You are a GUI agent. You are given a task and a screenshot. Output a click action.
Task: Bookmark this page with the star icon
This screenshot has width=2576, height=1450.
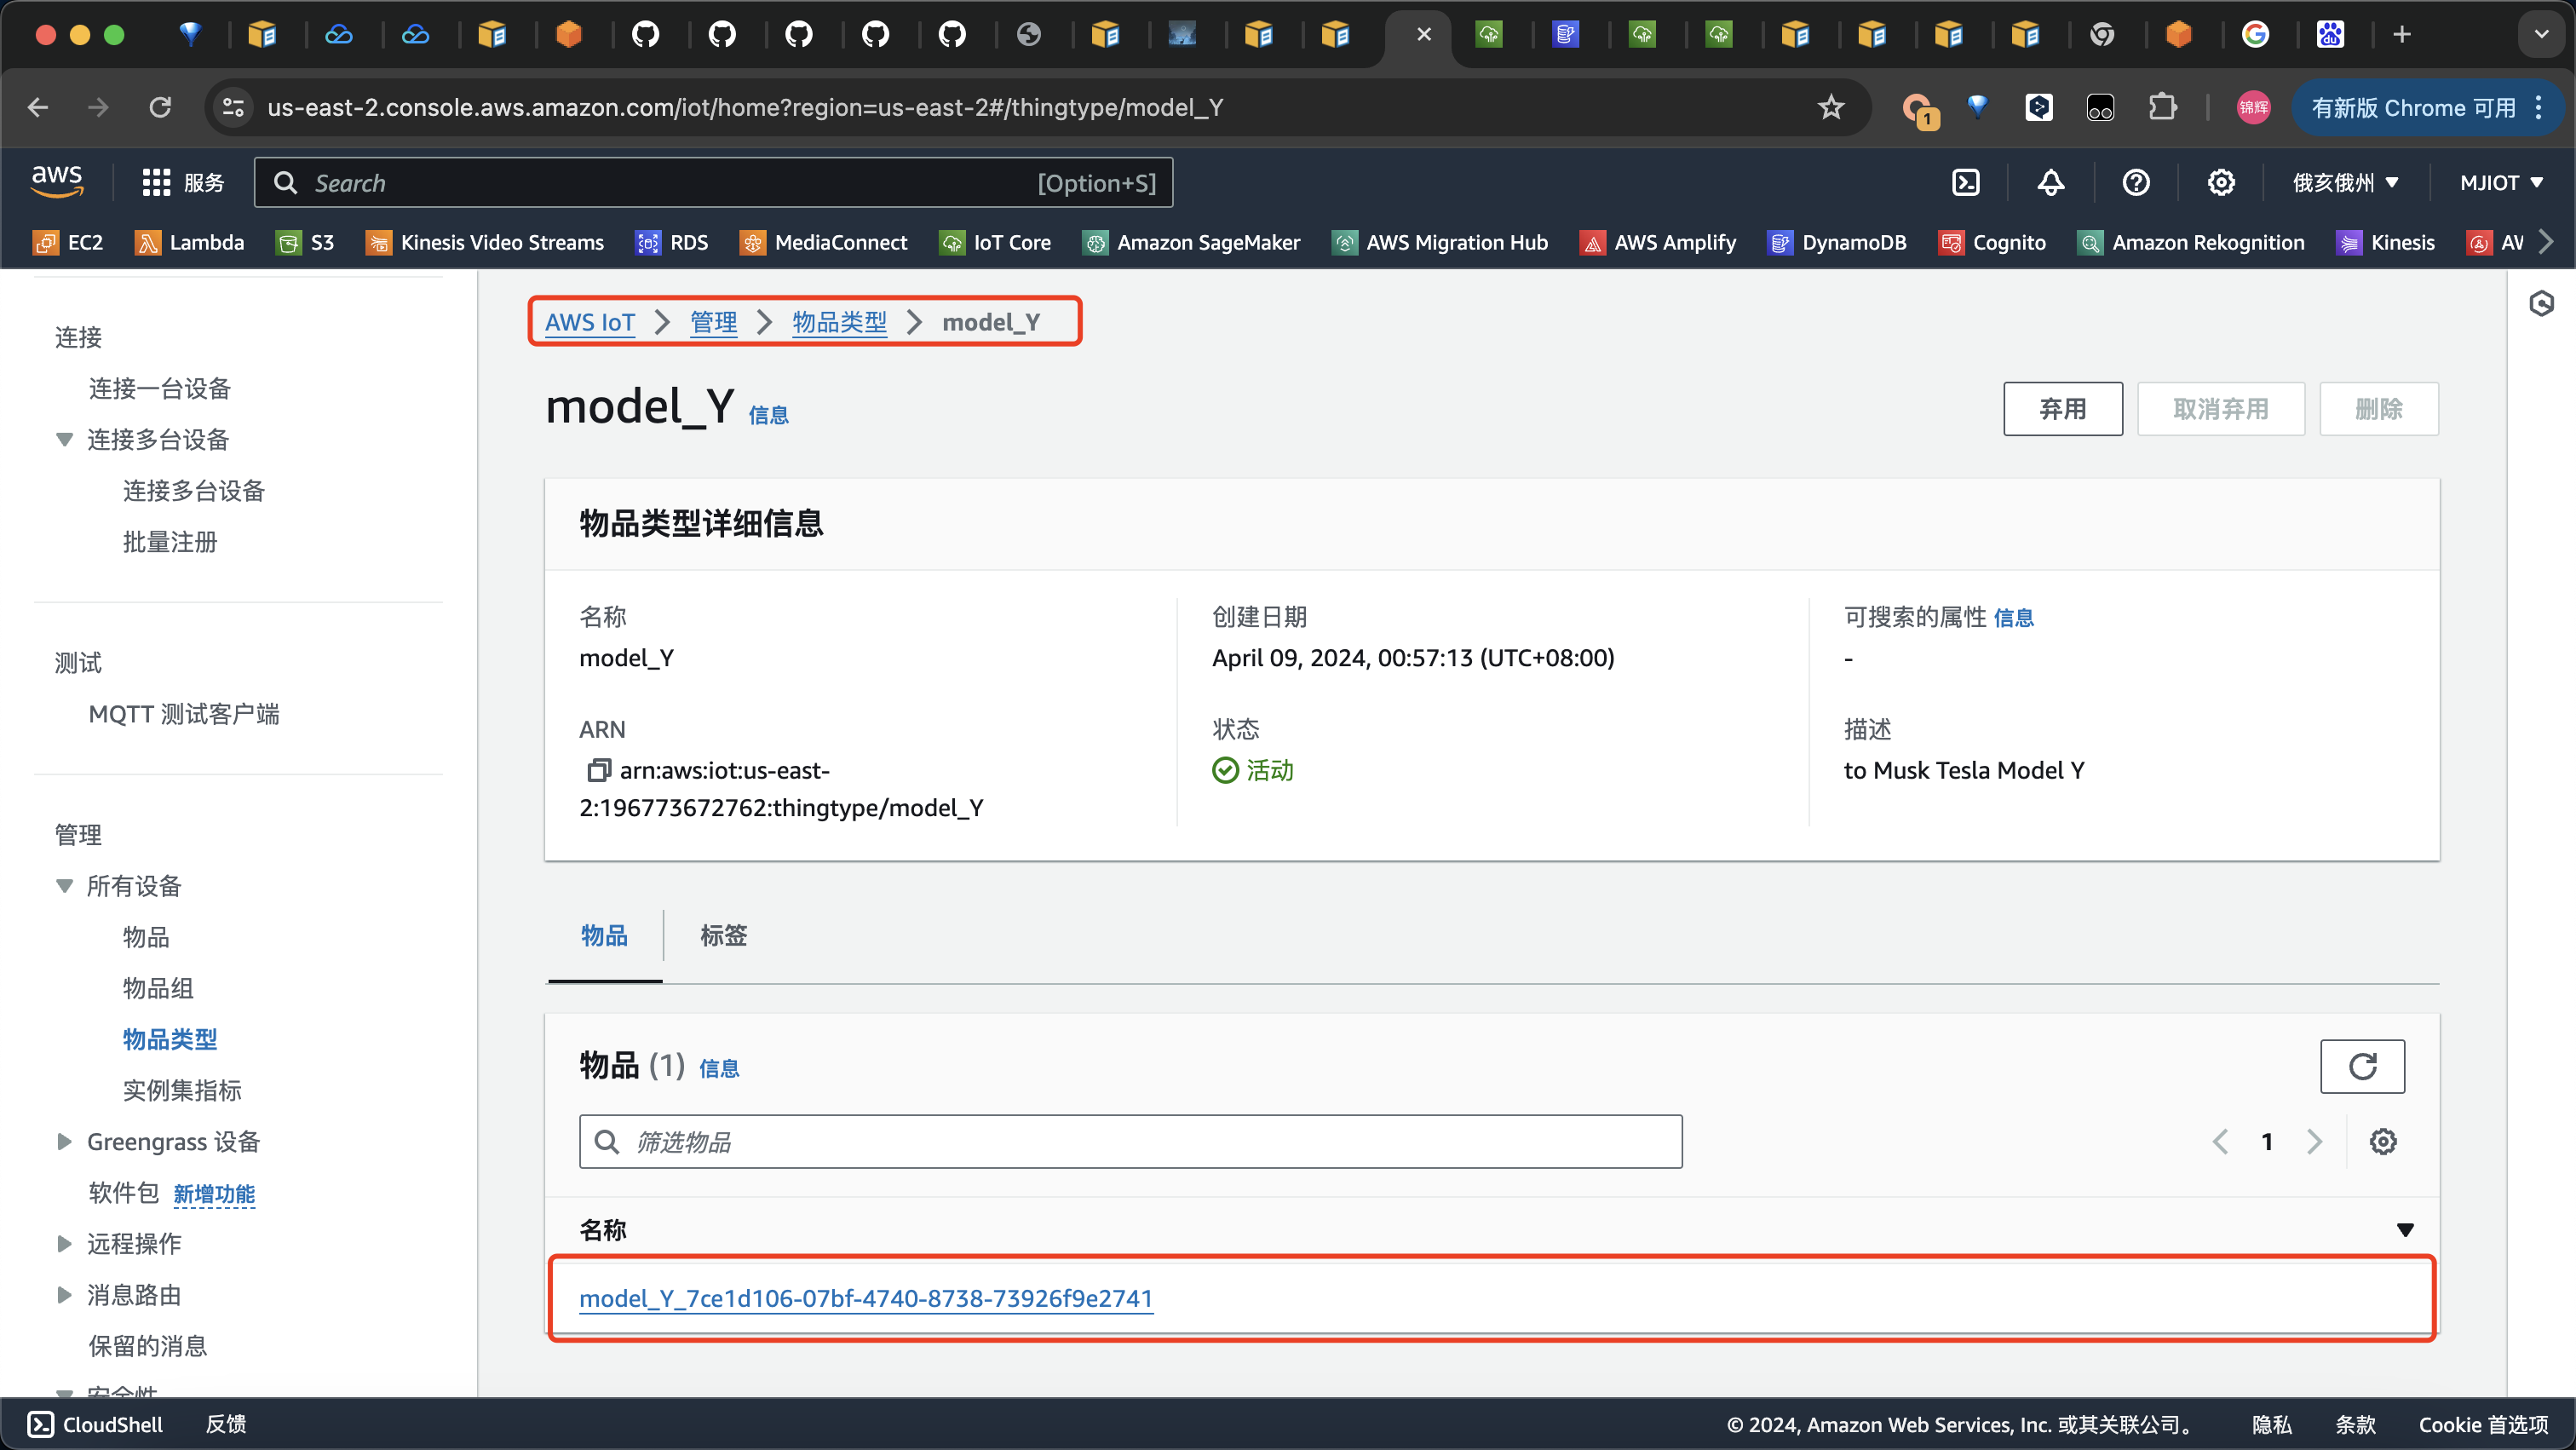tap(1830, 107)
